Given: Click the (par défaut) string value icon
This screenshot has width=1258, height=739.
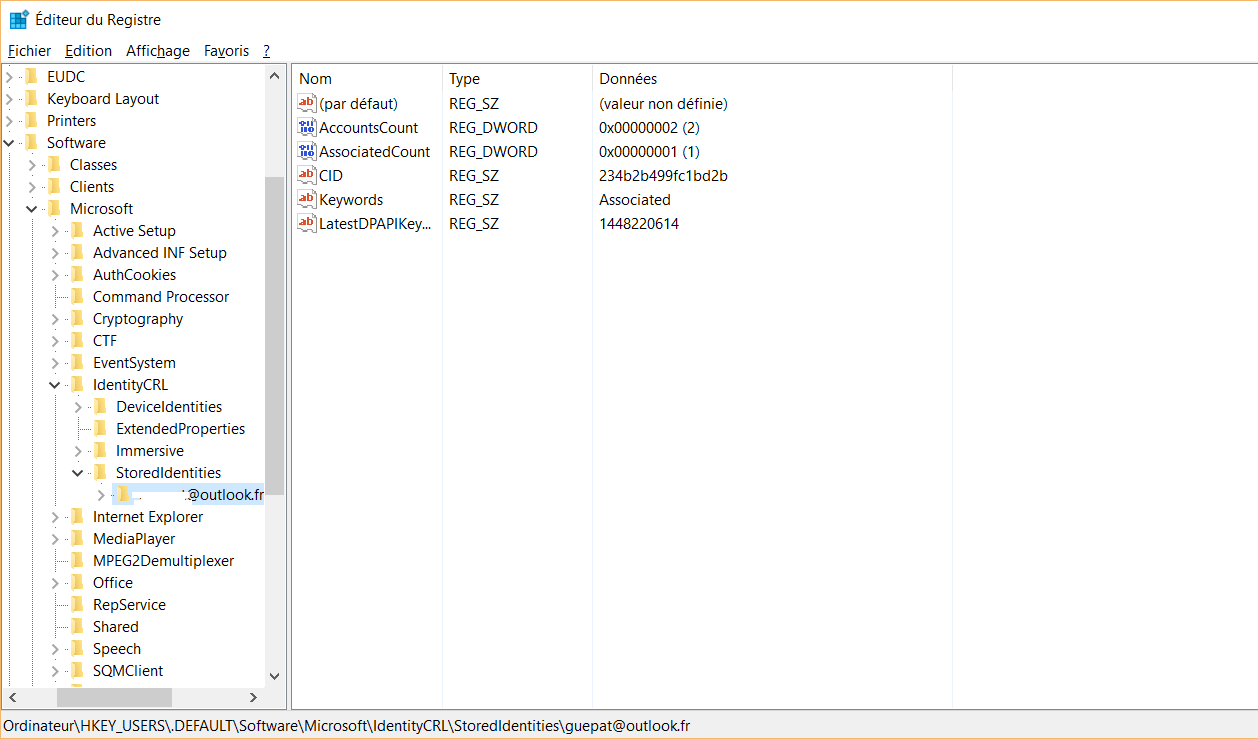Looking at the screenshot, I should click(307, 103).
